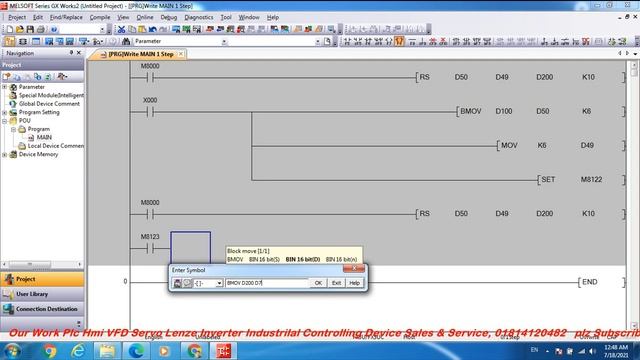Switch to GX Works2 red taskbar icon
Image resolution: width=640 pixels, height=360 pixels.
(223, 351)
